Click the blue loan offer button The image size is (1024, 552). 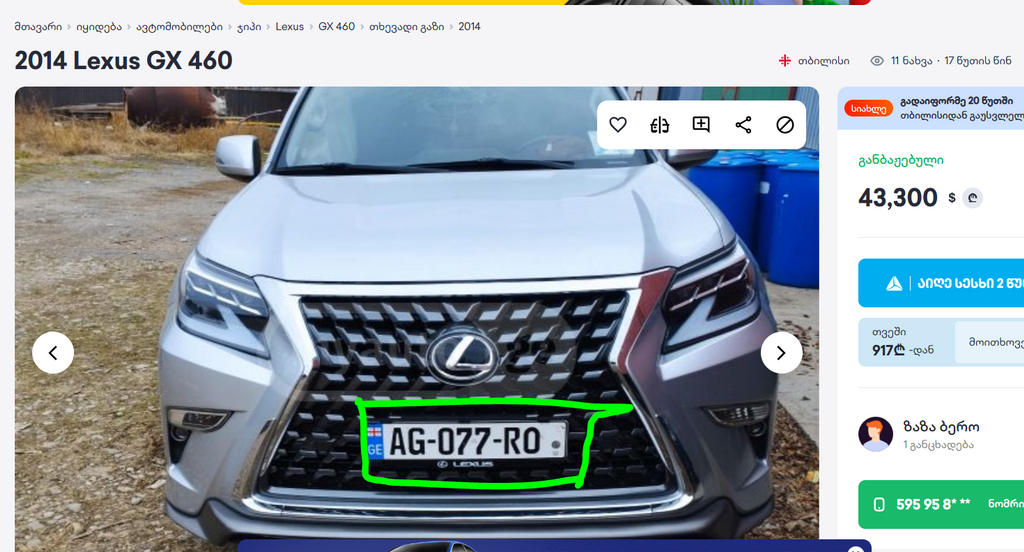point(941,283)
